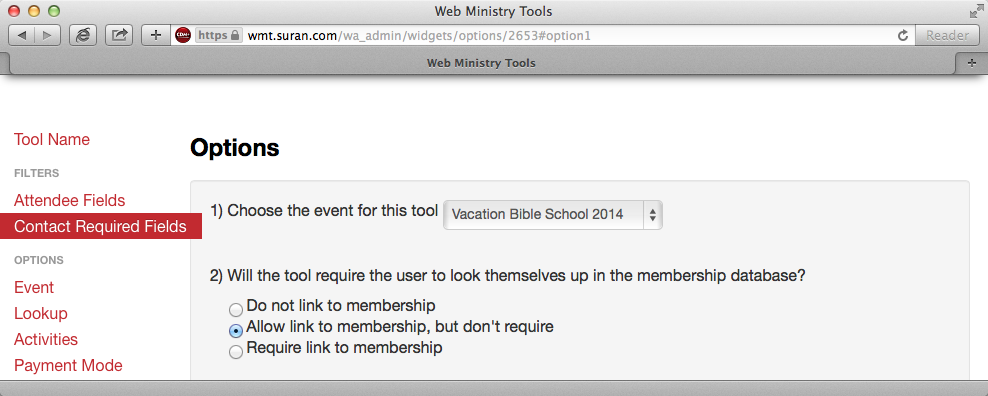This screenshot has width=988, height=396.
Task: Open the Contact Required Fields sidebar item
Action: tap(100, 226)
